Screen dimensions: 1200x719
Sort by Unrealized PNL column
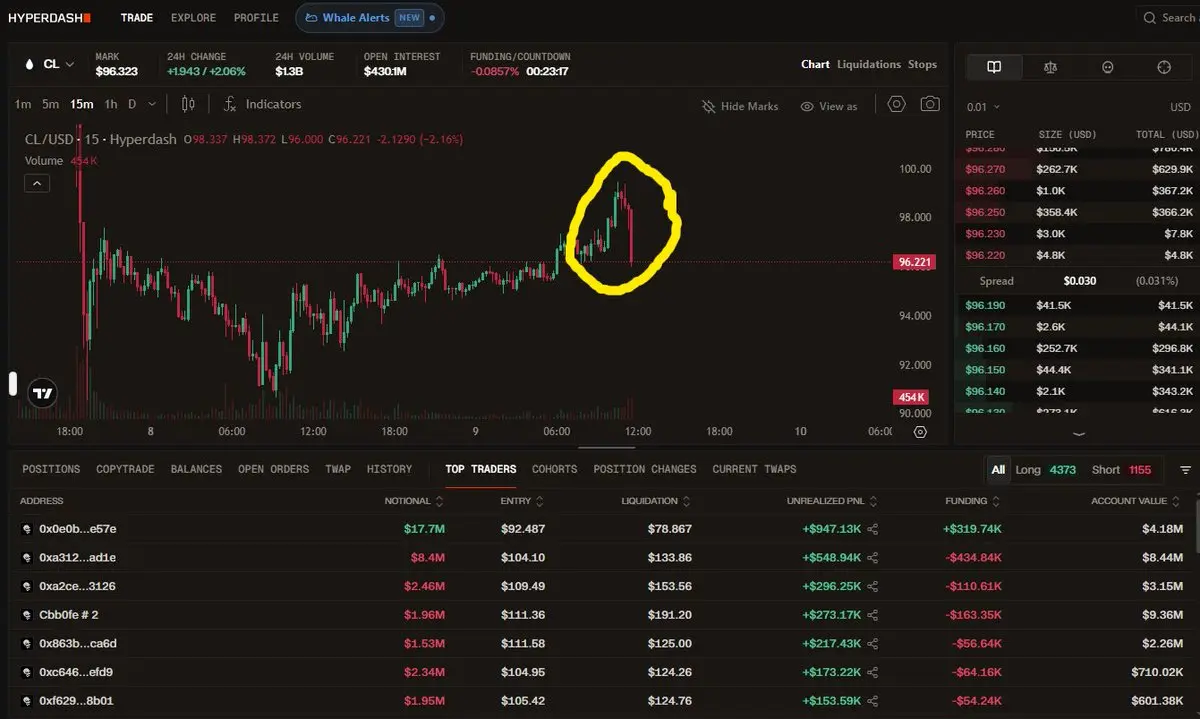(x=832, y=501)
